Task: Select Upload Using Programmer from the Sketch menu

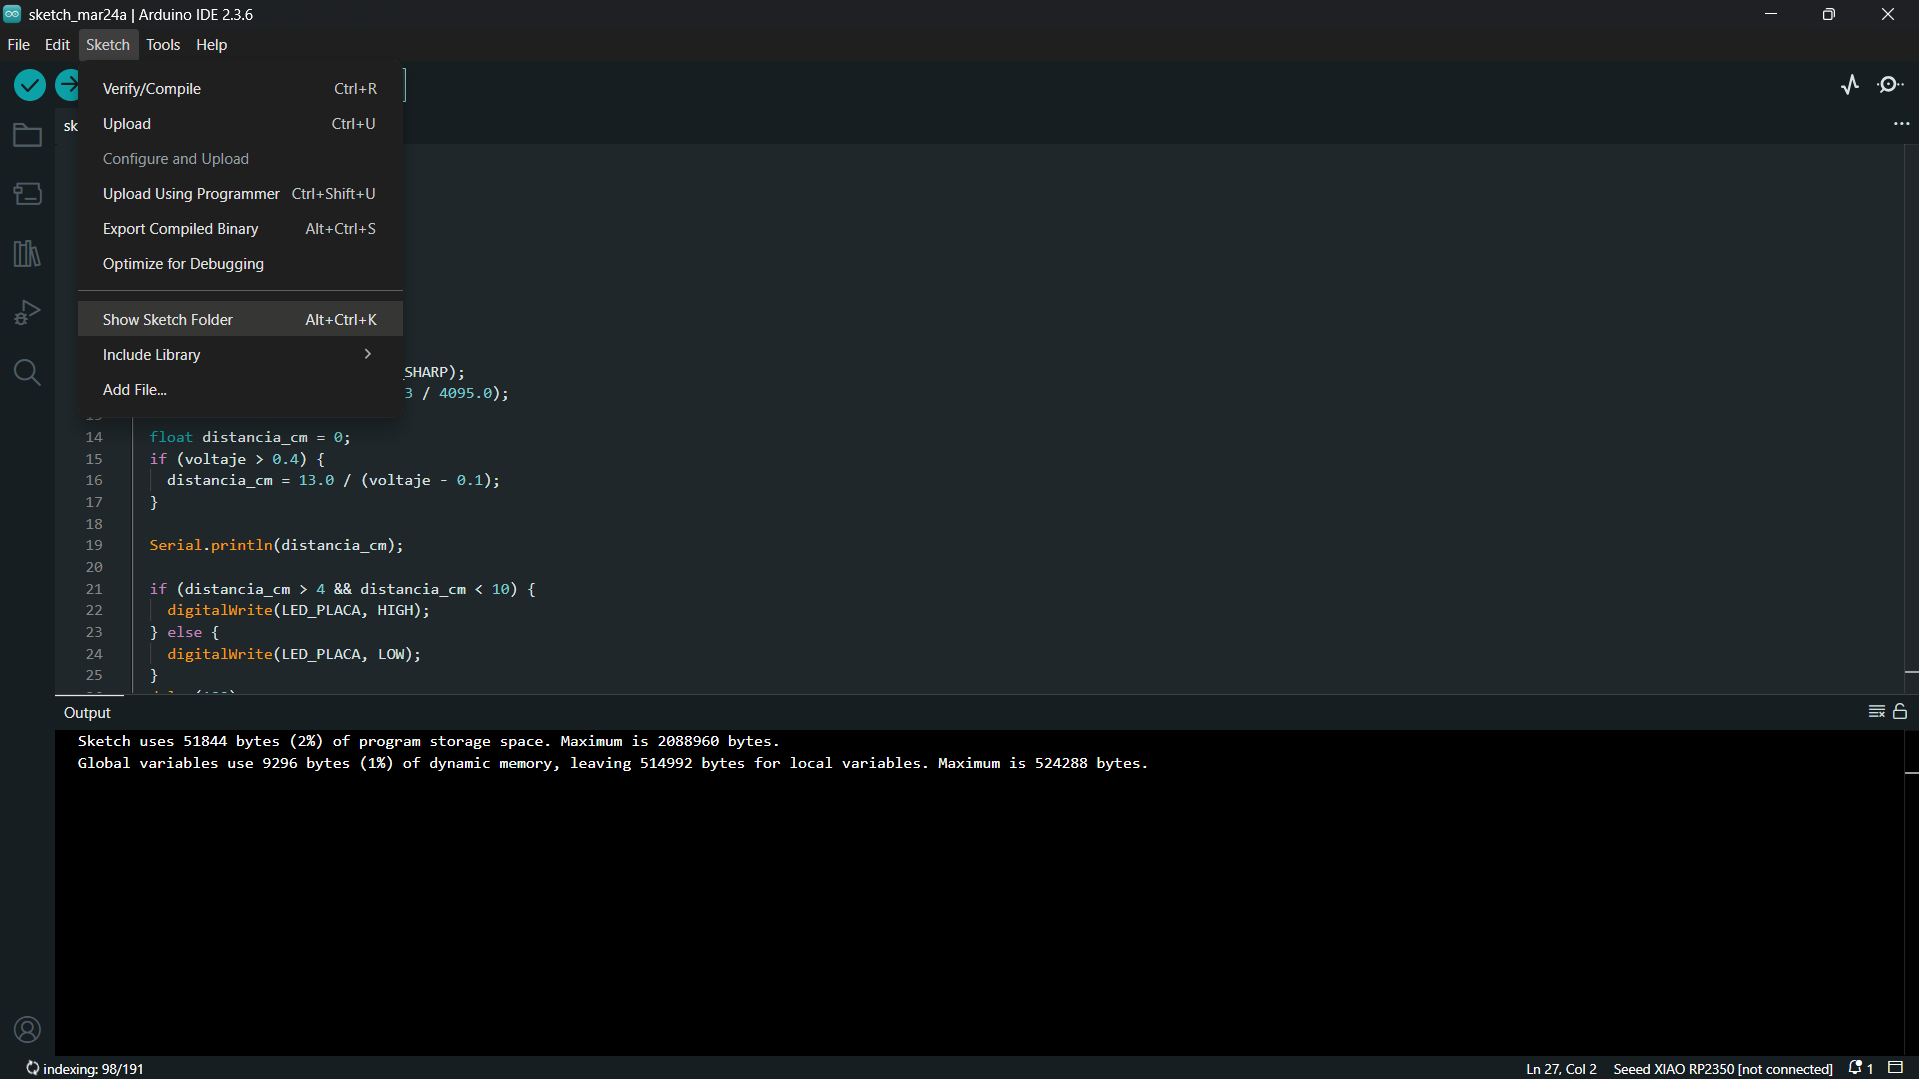Action: click(x=190, y=193)
